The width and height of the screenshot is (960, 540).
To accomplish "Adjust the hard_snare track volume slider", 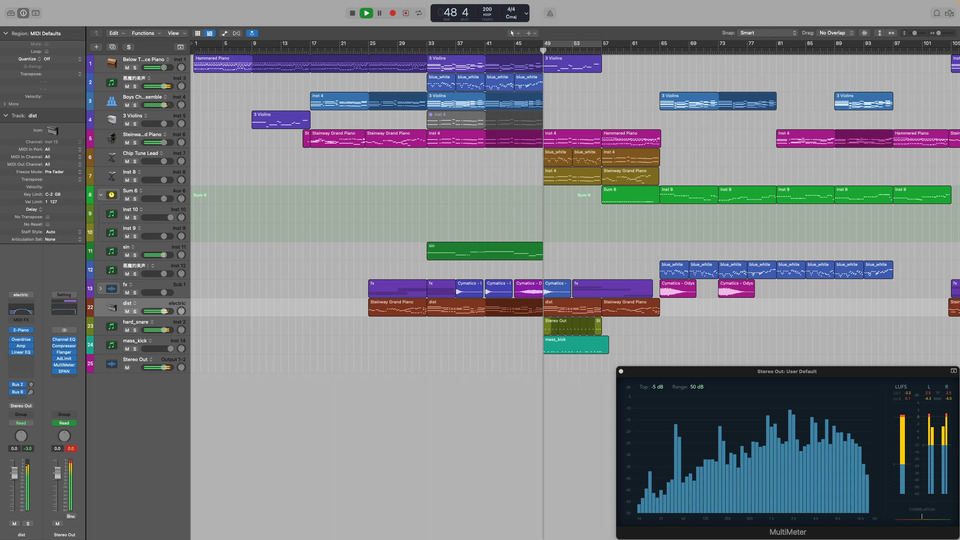I will [156, 329].
